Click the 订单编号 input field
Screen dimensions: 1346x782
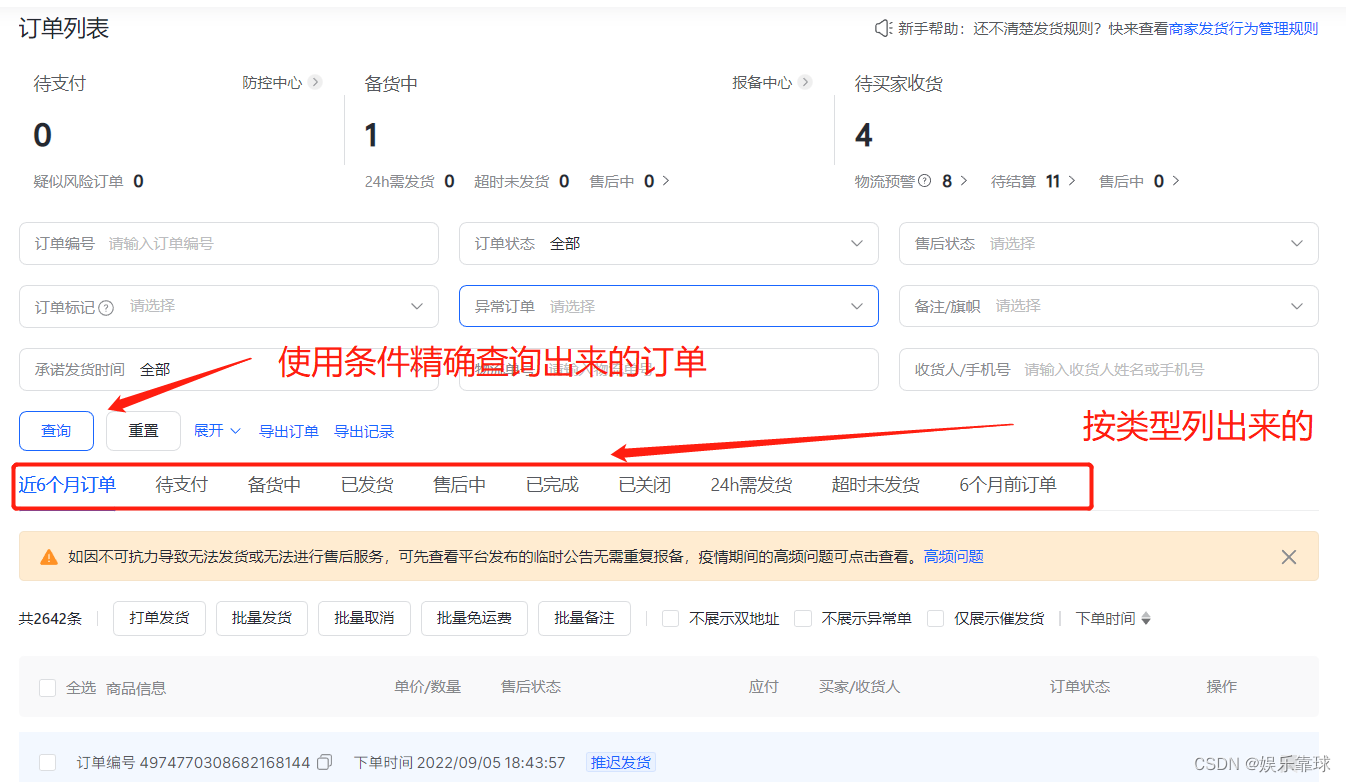229,243
